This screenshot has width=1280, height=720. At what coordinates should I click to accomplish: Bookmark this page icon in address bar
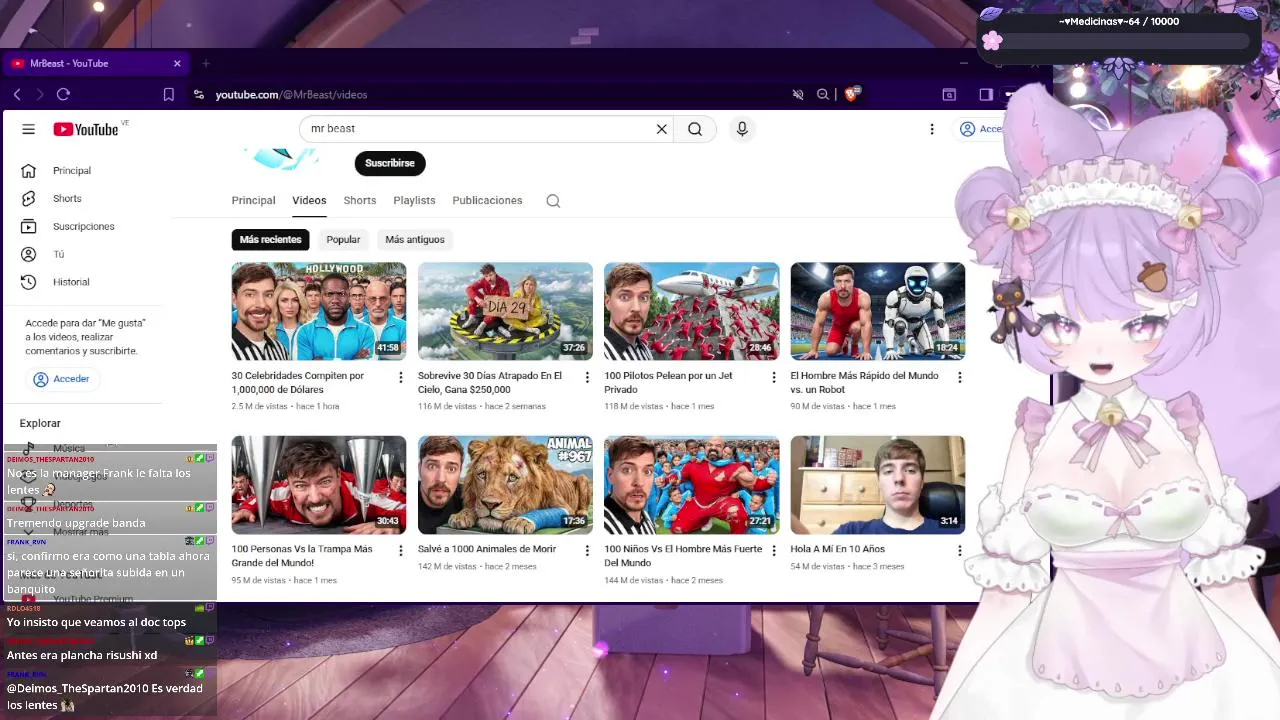(169, 94)
